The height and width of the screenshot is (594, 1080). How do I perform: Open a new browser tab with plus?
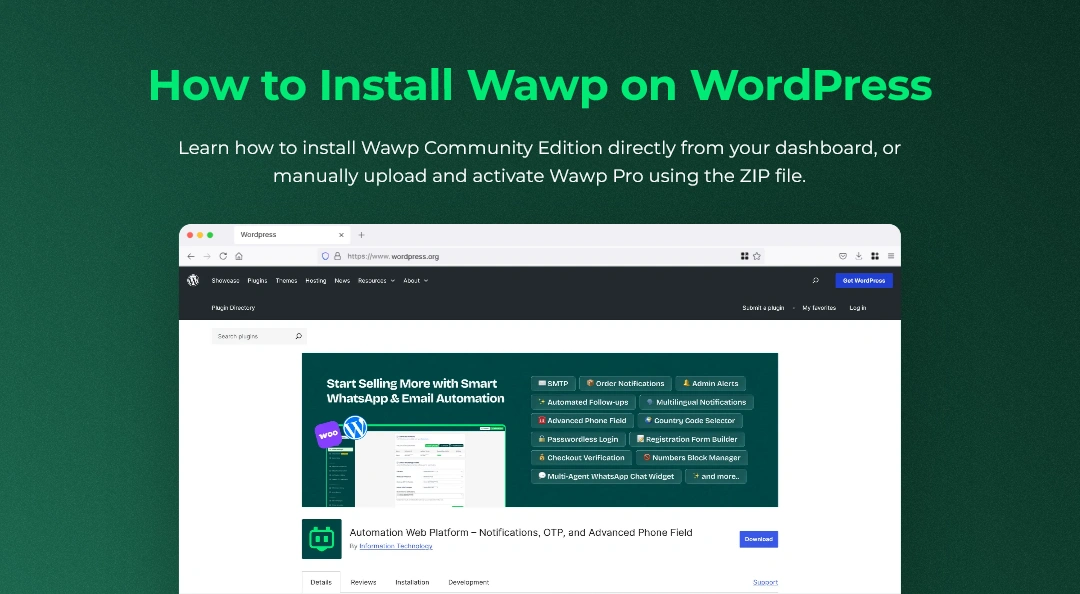pos(361,235)
